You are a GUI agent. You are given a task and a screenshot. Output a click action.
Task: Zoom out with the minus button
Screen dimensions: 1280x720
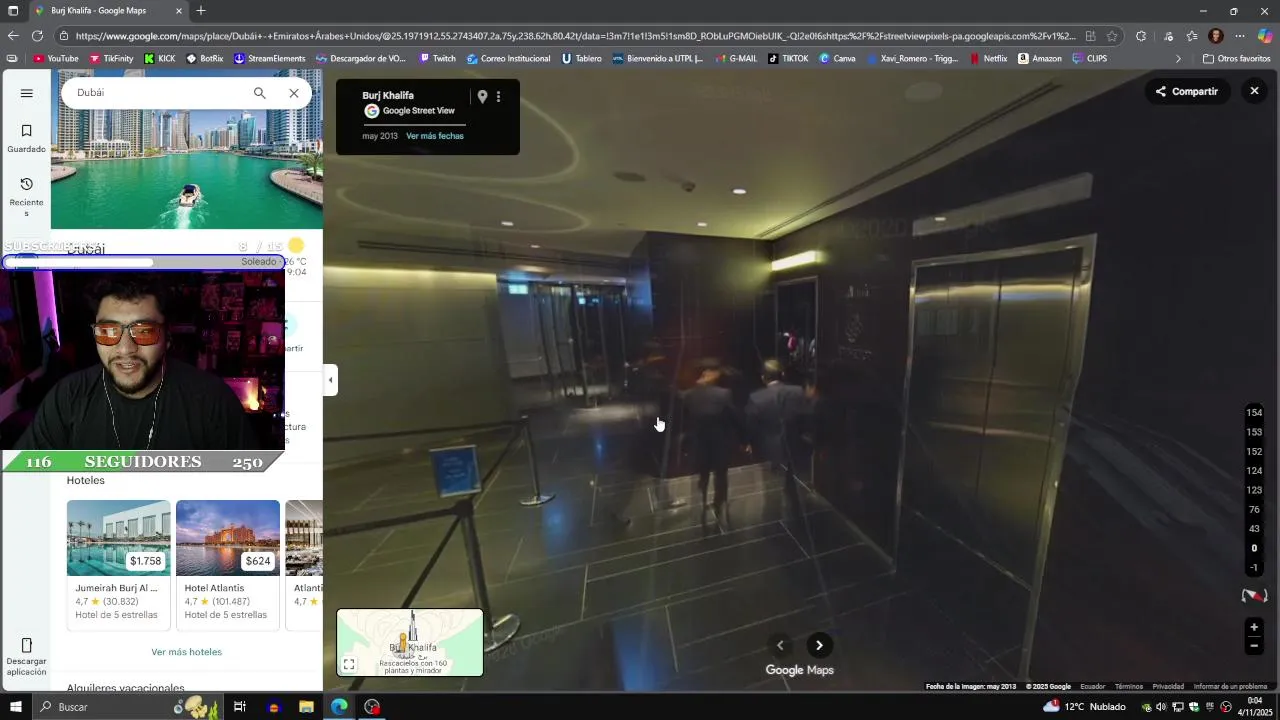(1254, 646)
